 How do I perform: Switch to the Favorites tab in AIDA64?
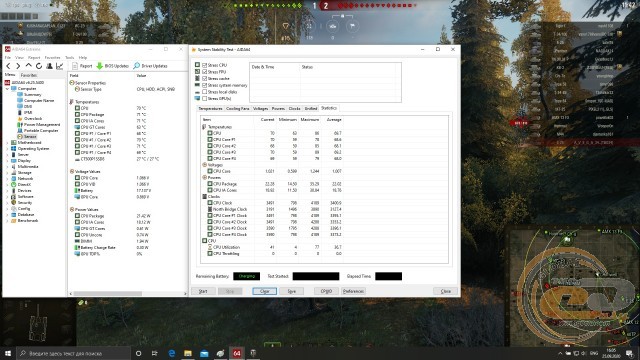(29, 75)
